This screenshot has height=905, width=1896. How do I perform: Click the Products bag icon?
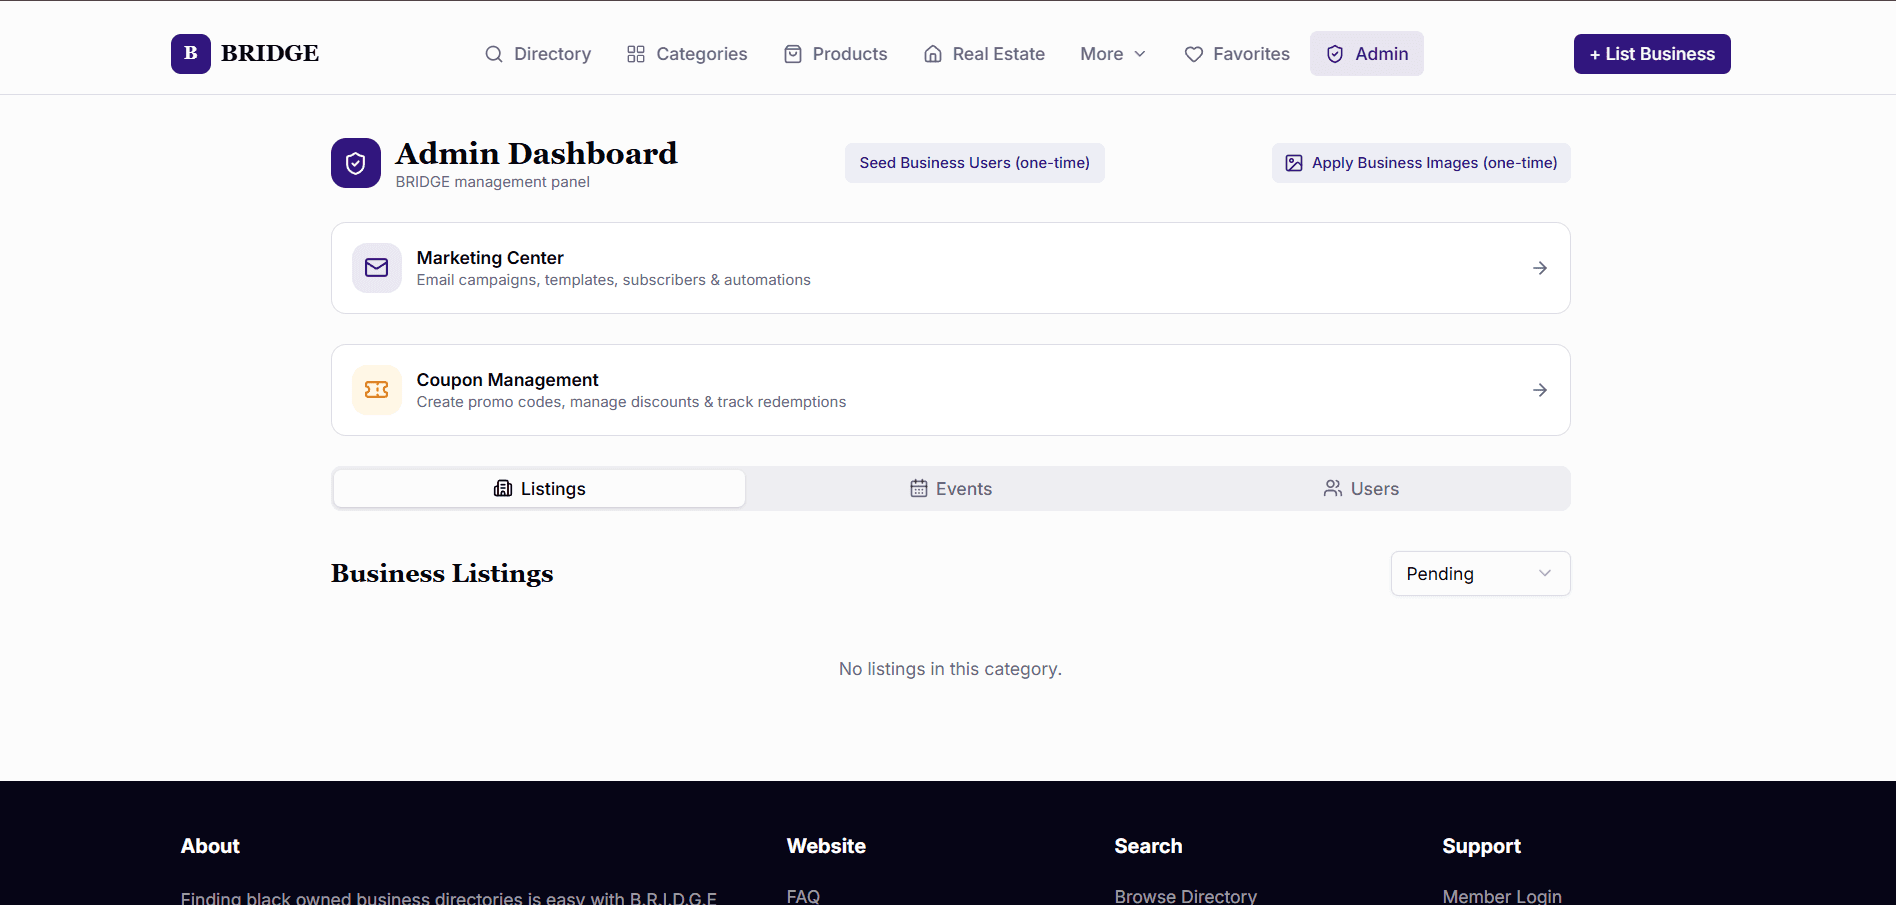tap(793, 54)
